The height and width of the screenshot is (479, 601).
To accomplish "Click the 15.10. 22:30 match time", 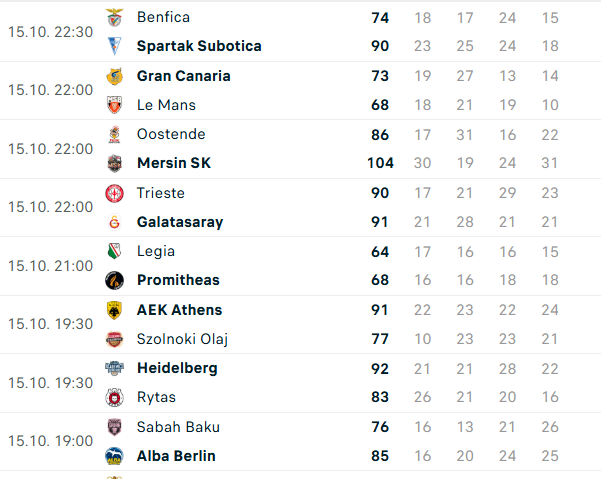I will 50,32.
